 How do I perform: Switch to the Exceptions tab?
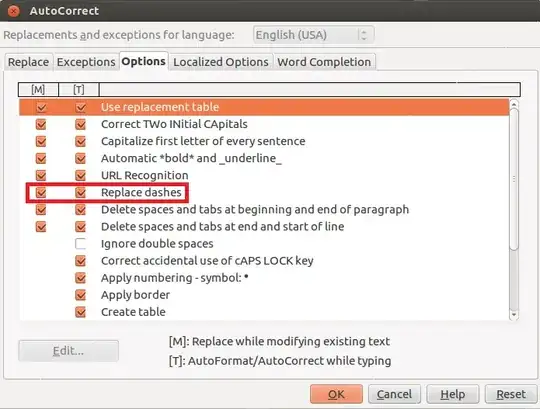tap(86, 62)
